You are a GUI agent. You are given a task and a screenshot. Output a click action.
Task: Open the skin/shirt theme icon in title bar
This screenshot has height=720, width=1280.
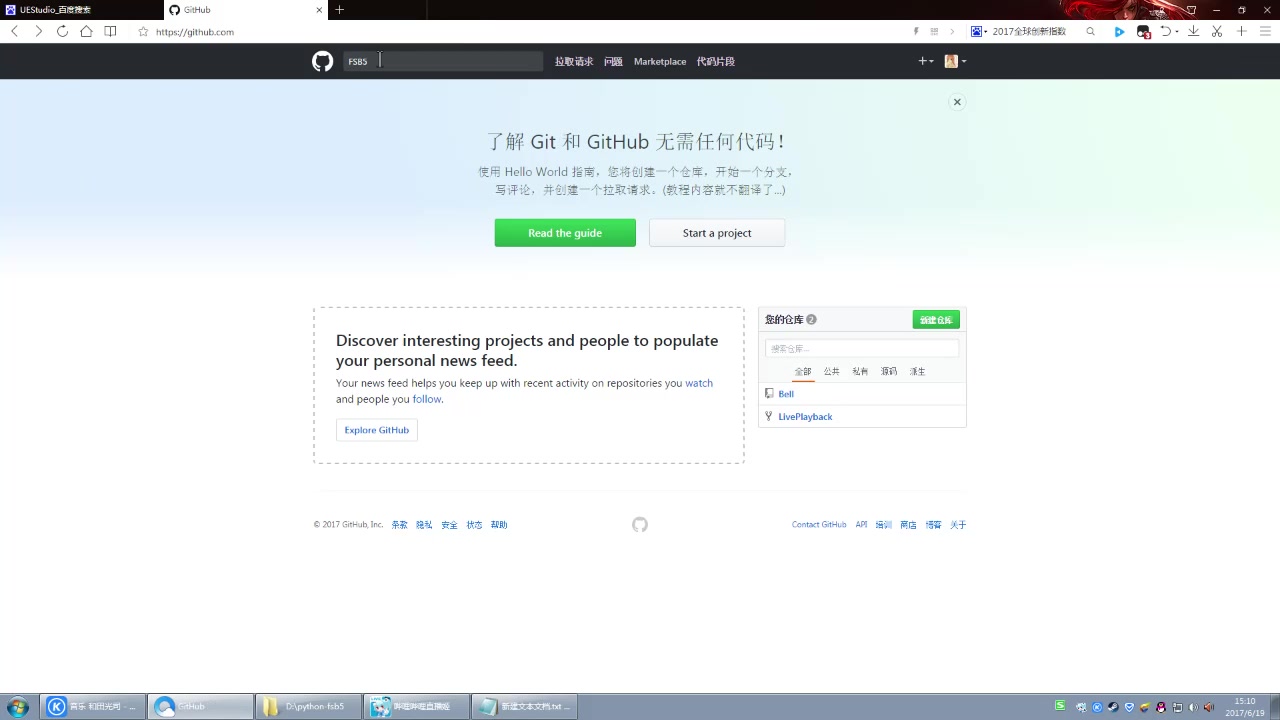pos(1191,10)
